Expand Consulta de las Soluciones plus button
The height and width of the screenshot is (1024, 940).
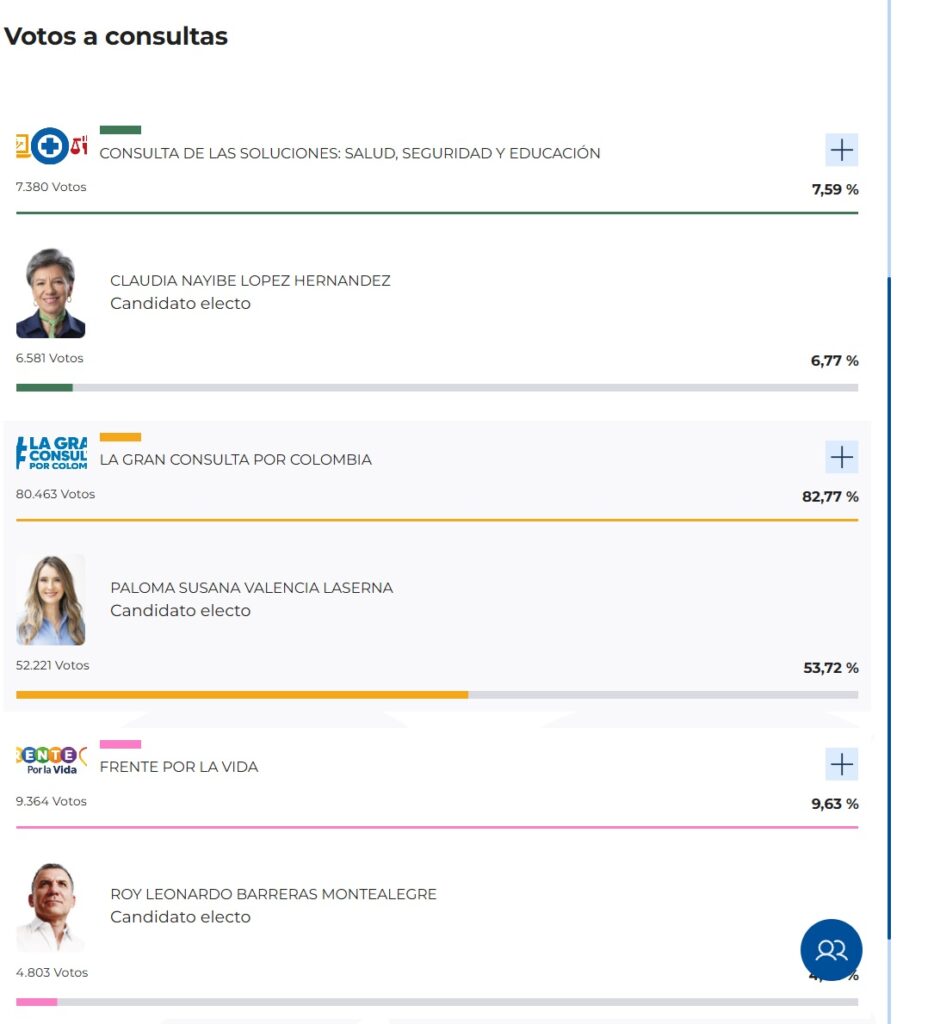pyautogui.click(x=842, y=150)
